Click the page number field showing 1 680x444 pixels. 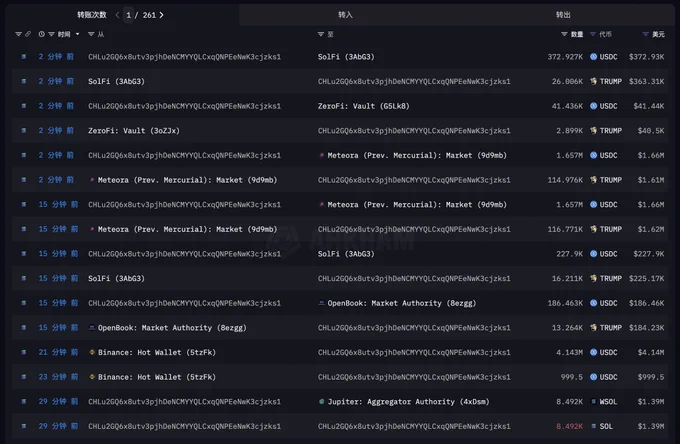pos(128,15)
